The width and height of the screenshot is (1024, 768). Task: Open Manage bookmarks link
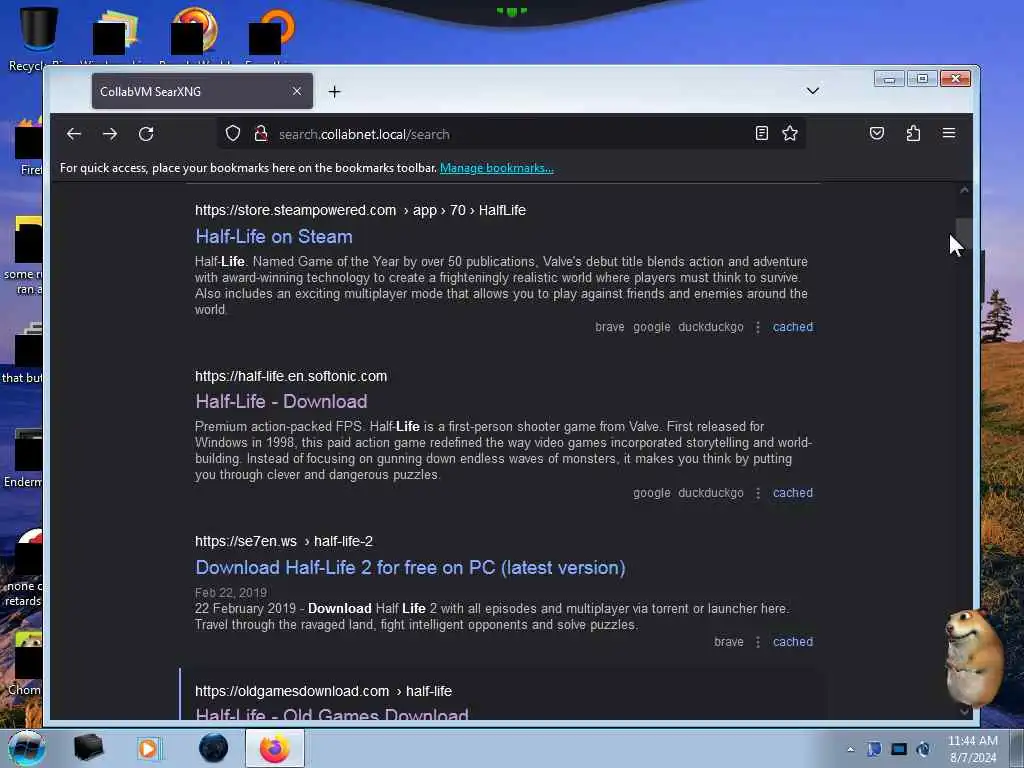496,168
